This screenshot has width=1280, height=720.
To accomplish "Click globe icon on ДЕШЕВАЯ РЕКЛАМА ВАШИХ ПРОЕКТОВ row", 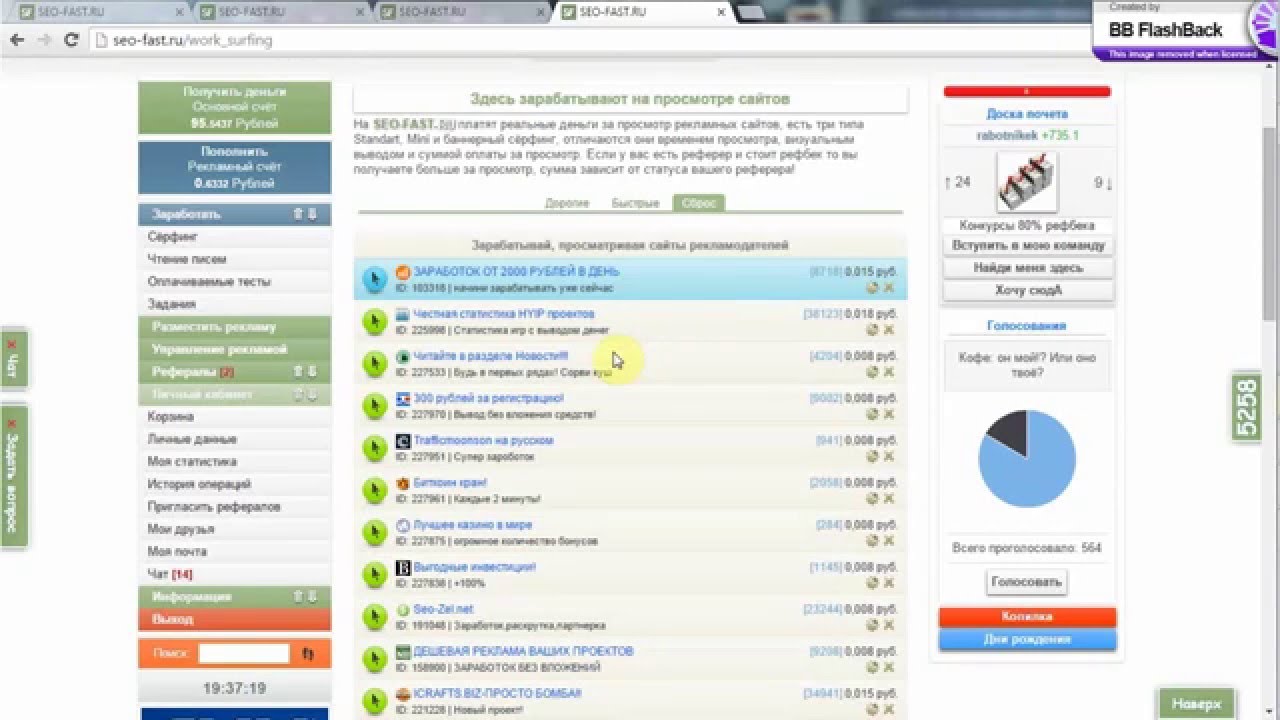I will pyautogui.click(x=872, y=668).
